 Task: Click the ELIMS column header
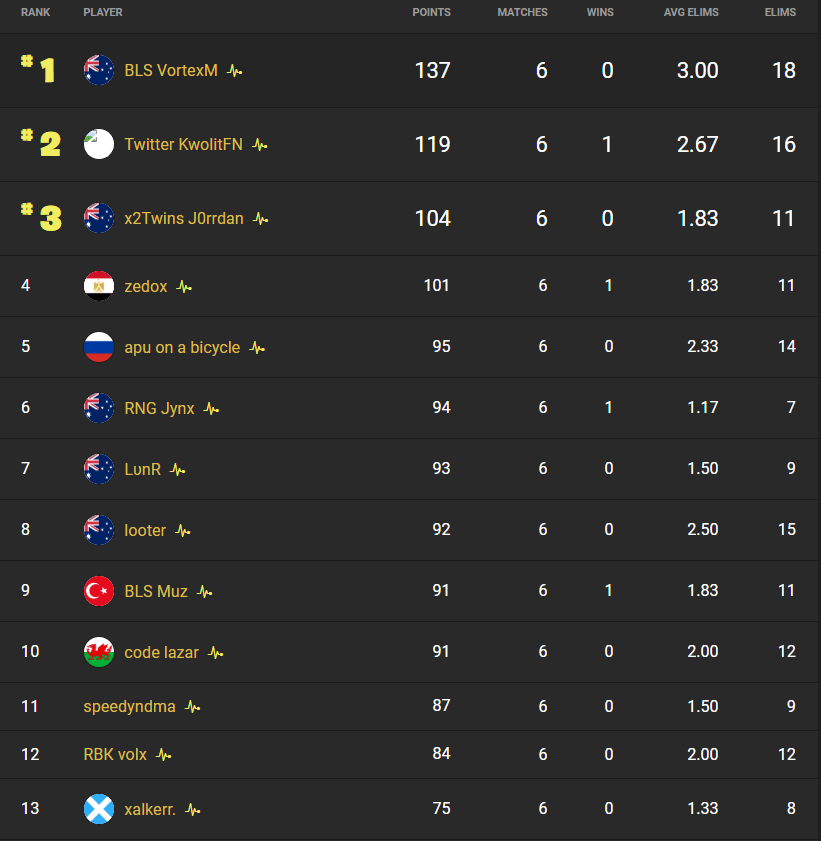point(780,12)
